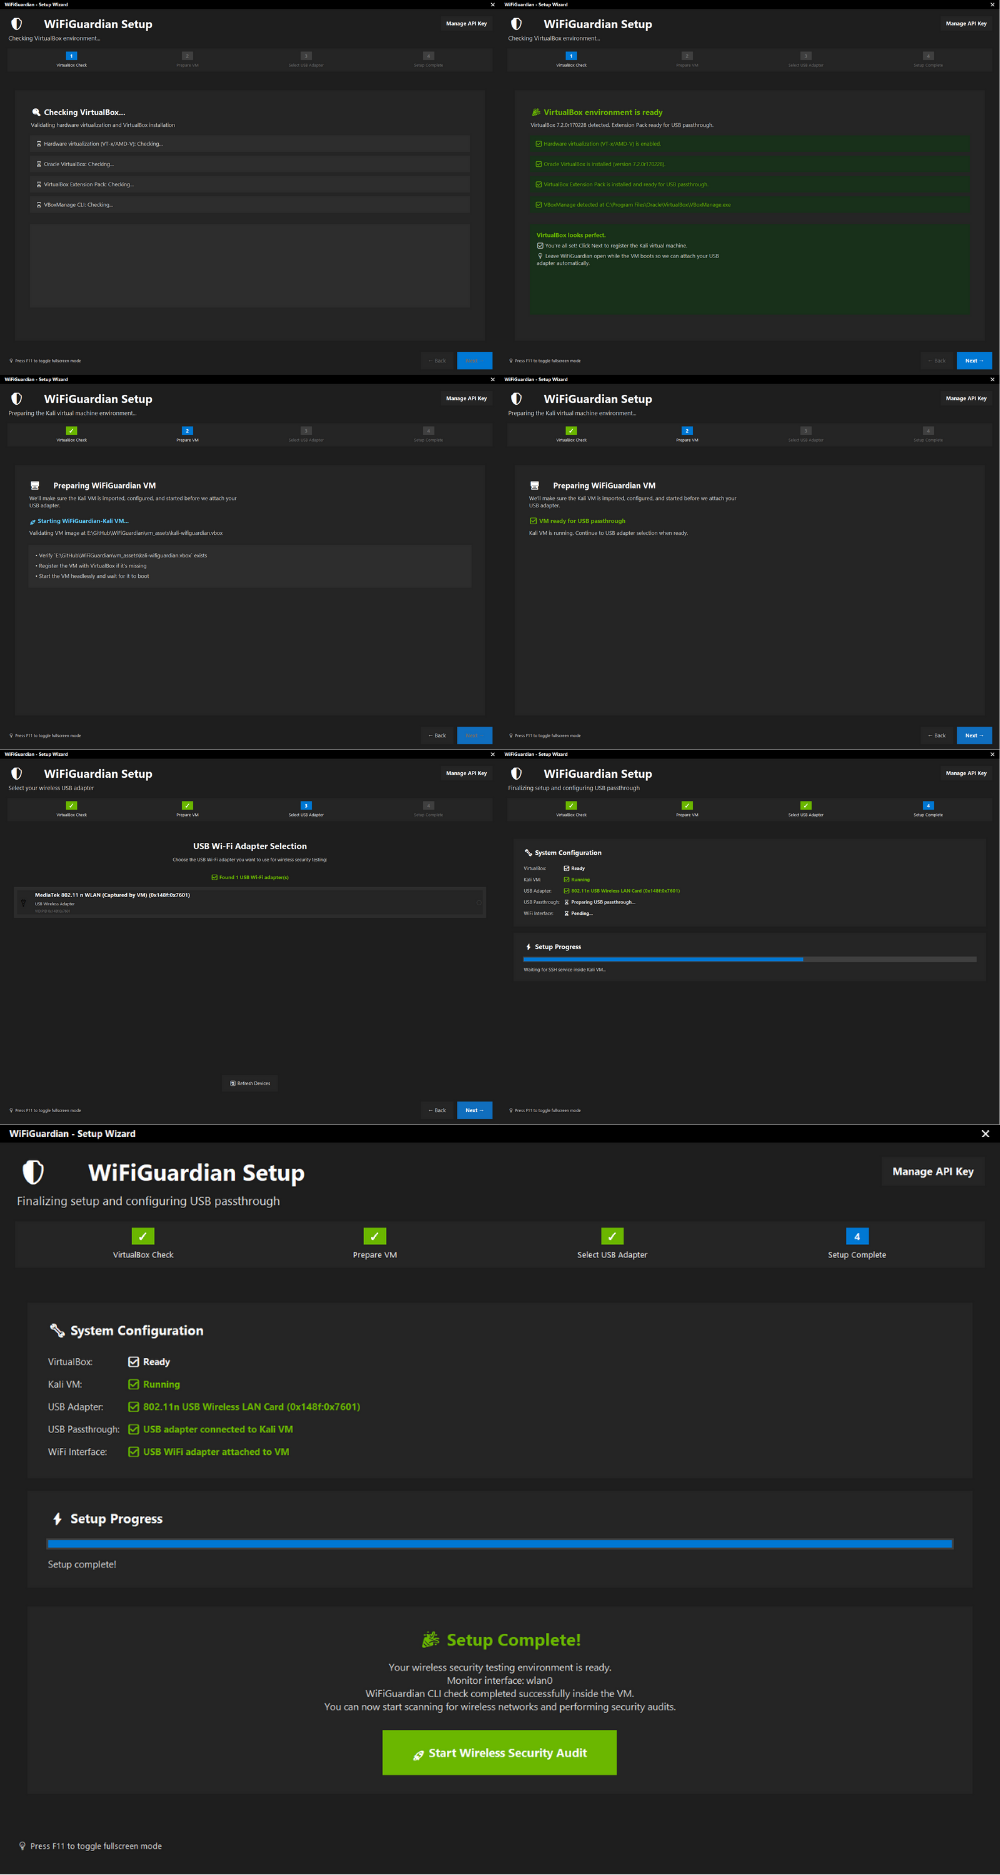Toggle checkmark for USB WiFi adapter attached to VM
This screenshot has height=1875, width=1000.
(x=134, y=1452)
